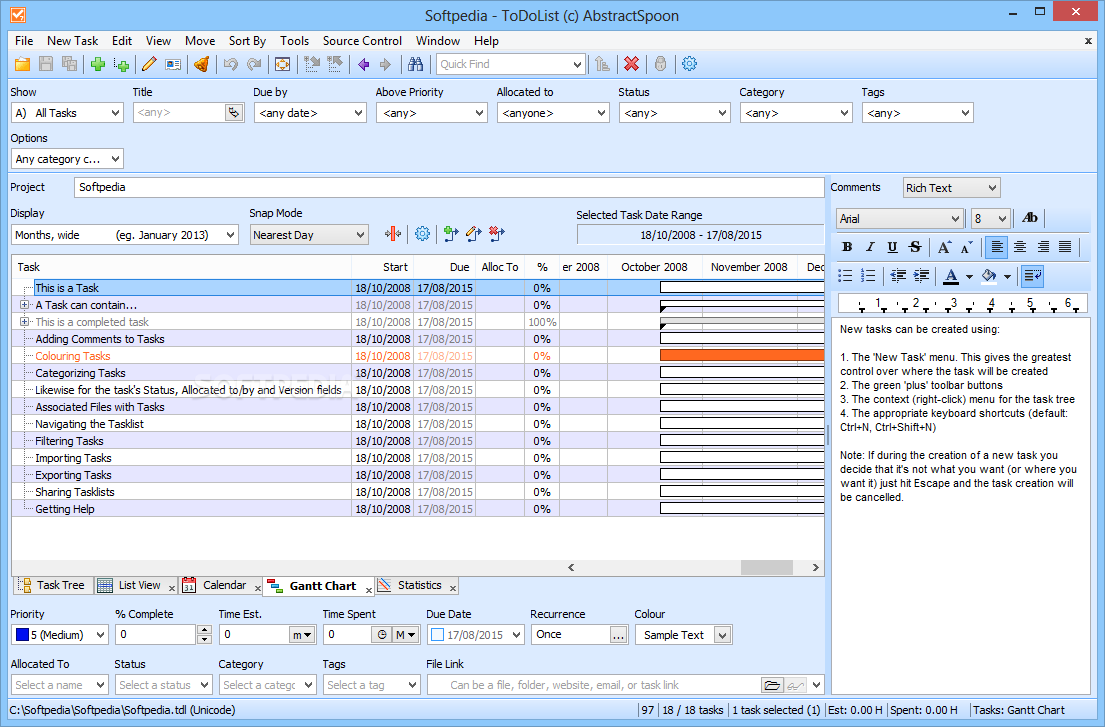Screen dimensions: 1105x727
Task: Click the font color swatch in comments
Action: pos(951,275)
